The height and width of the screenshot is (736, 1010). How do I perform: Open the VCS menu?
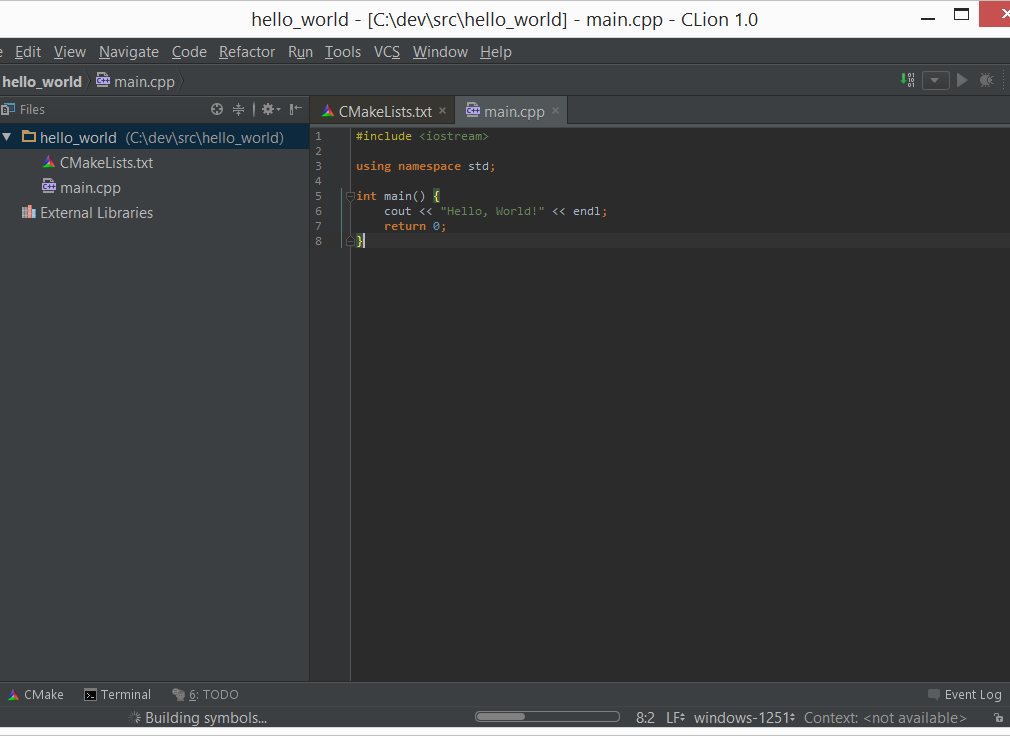pos(386,52)
